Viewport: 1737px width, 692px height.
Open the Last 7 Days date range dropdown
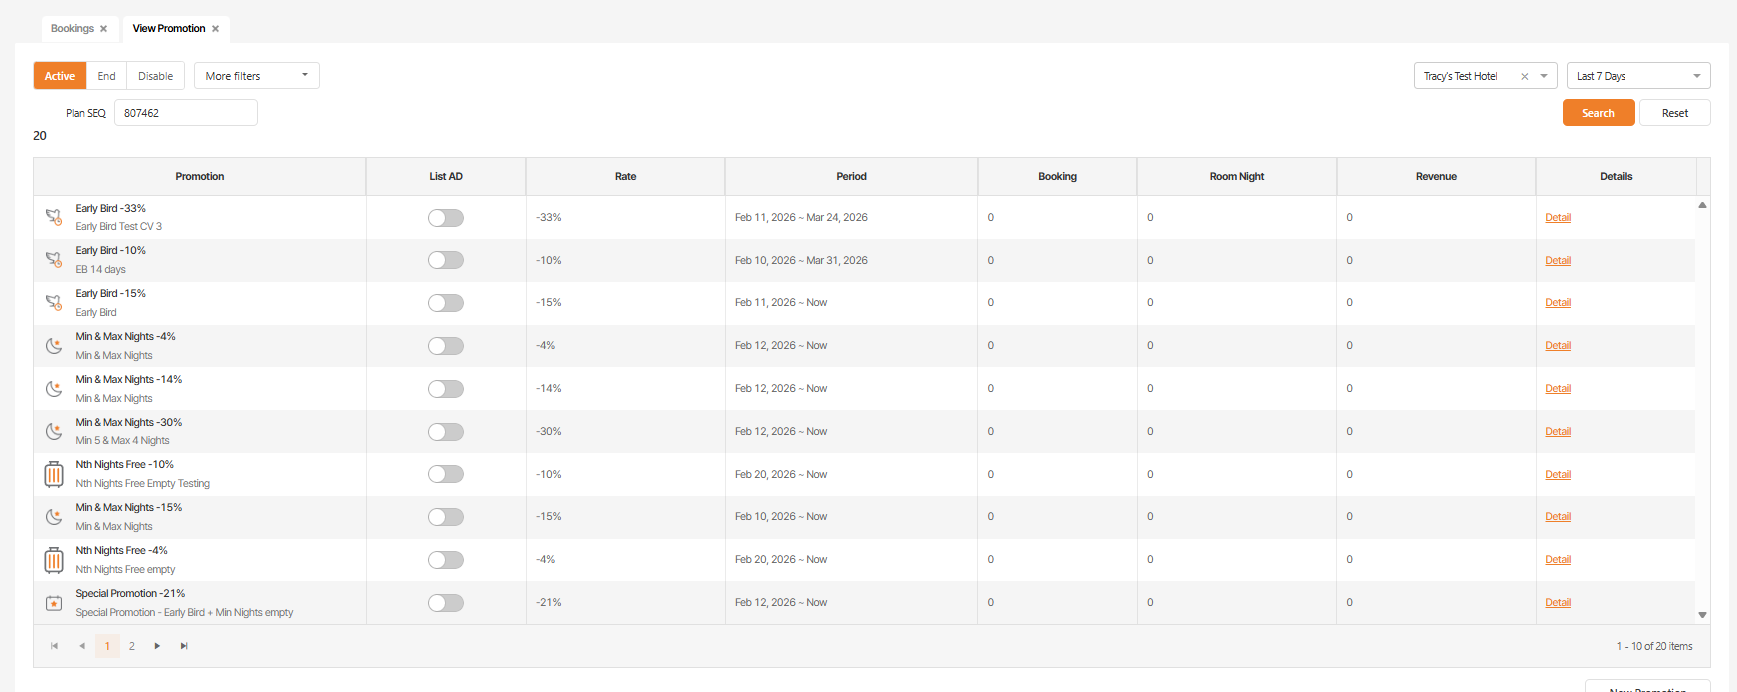(1637, 76)
